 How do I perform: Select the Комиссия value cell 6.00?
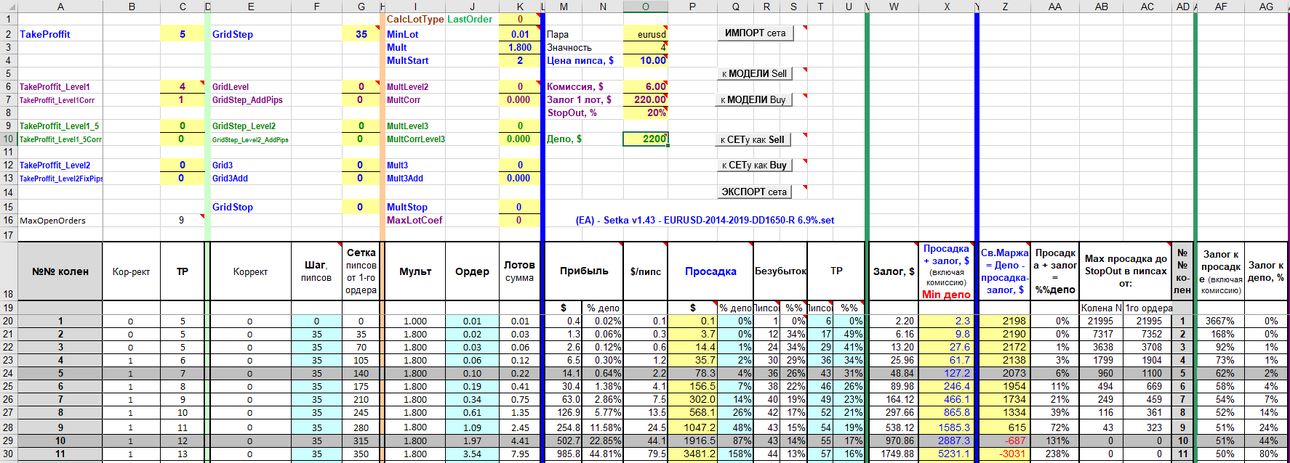point(646,86)
